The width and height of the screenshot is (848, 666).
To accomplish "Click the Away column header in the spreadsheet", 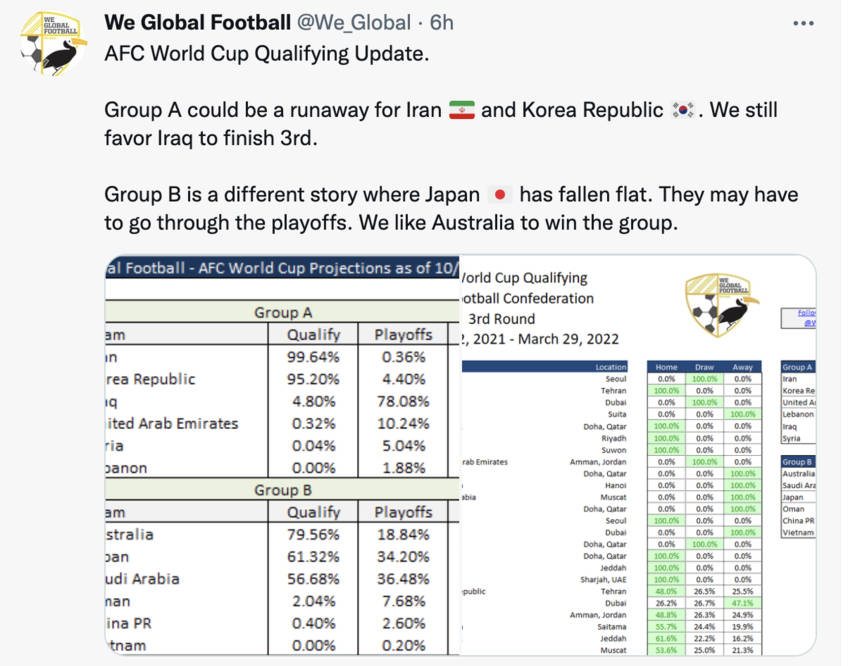I will (743, 367).
